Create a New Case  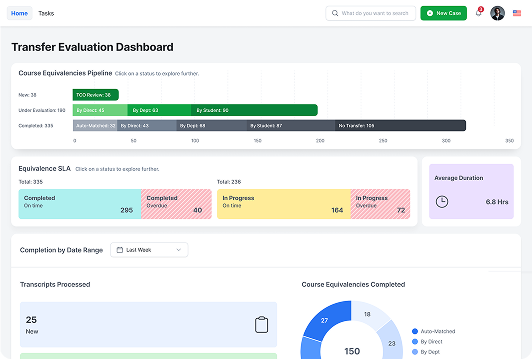[443, 13]
